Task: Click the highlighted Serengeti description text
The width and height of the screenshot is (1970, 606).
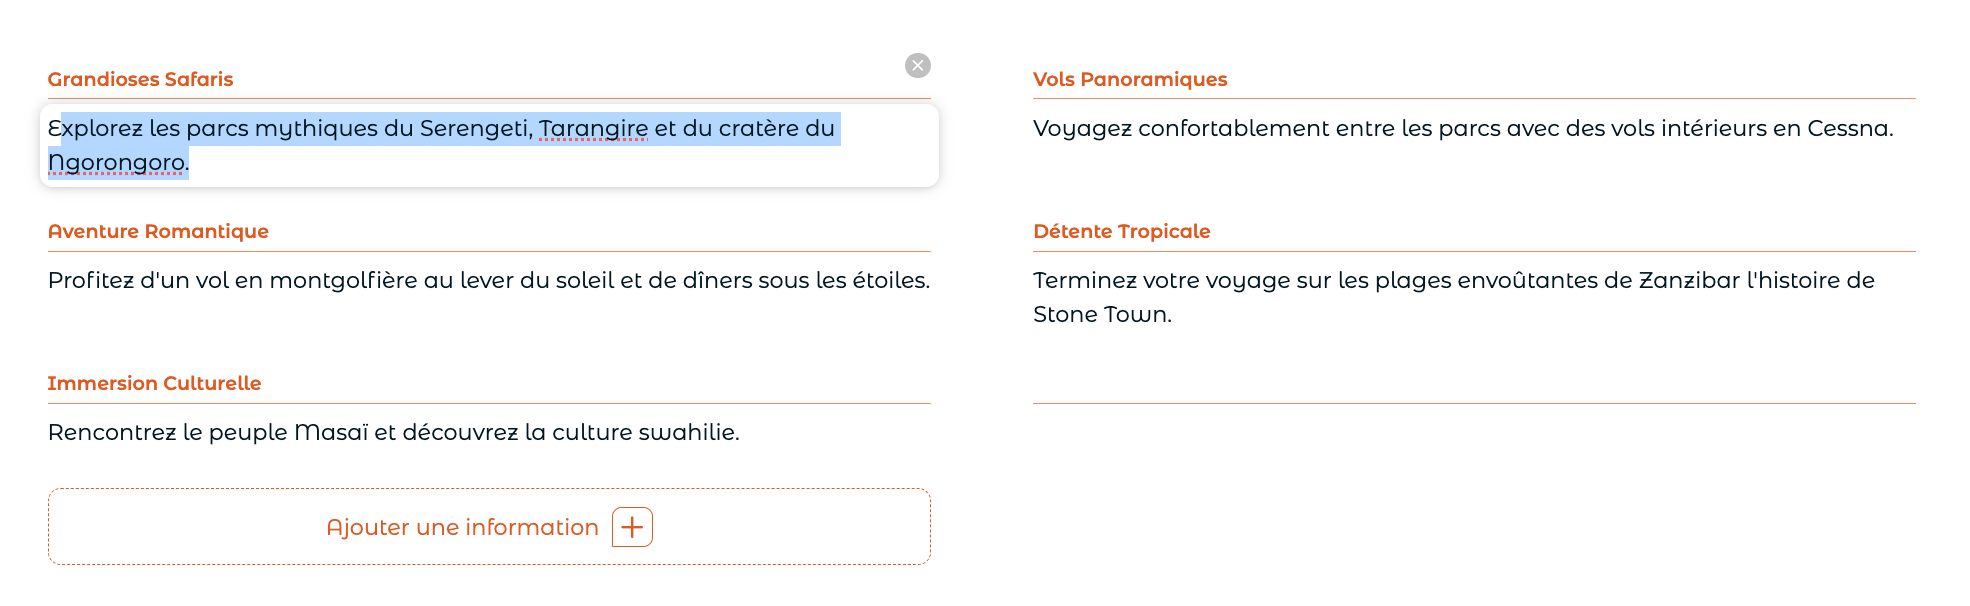Action: click(441, 145)
